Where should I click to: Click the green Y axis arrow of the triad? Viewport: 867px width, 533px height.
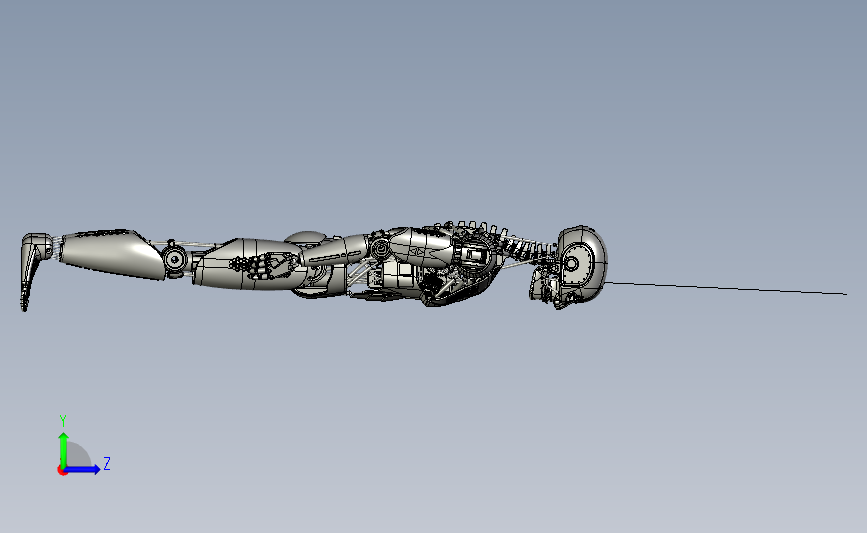point(63,449)
